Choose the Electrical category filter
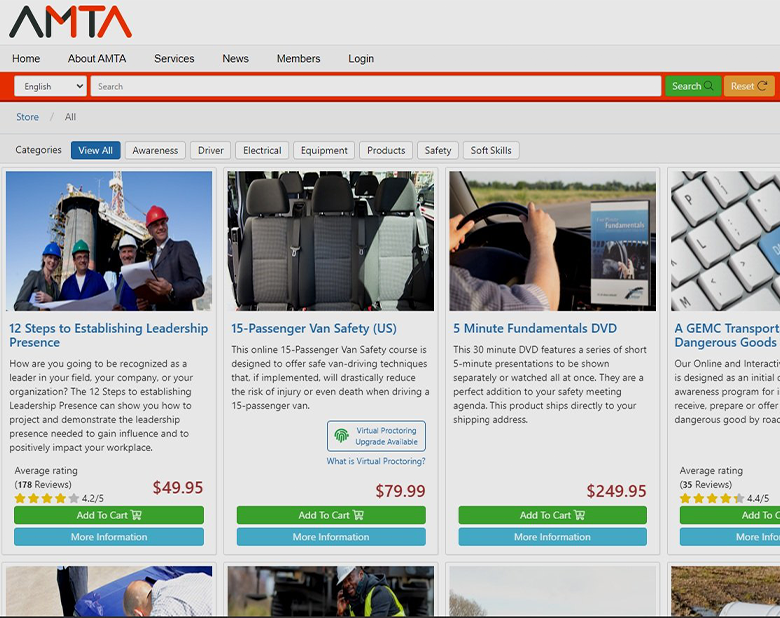The width and height of the screenshot is (780, 618). point(262,151)
